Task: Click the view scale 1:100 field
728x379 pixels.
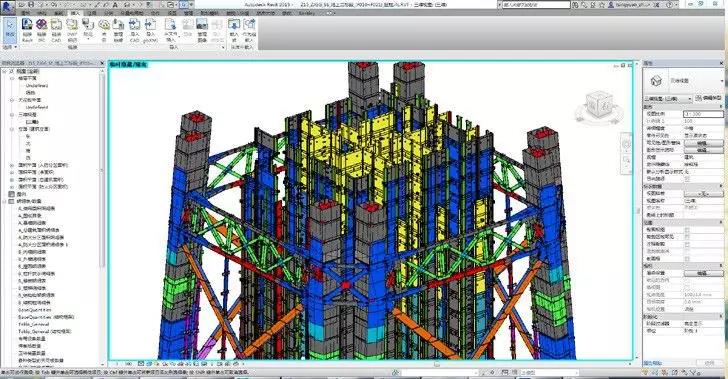Action: (x=703, y=114)
